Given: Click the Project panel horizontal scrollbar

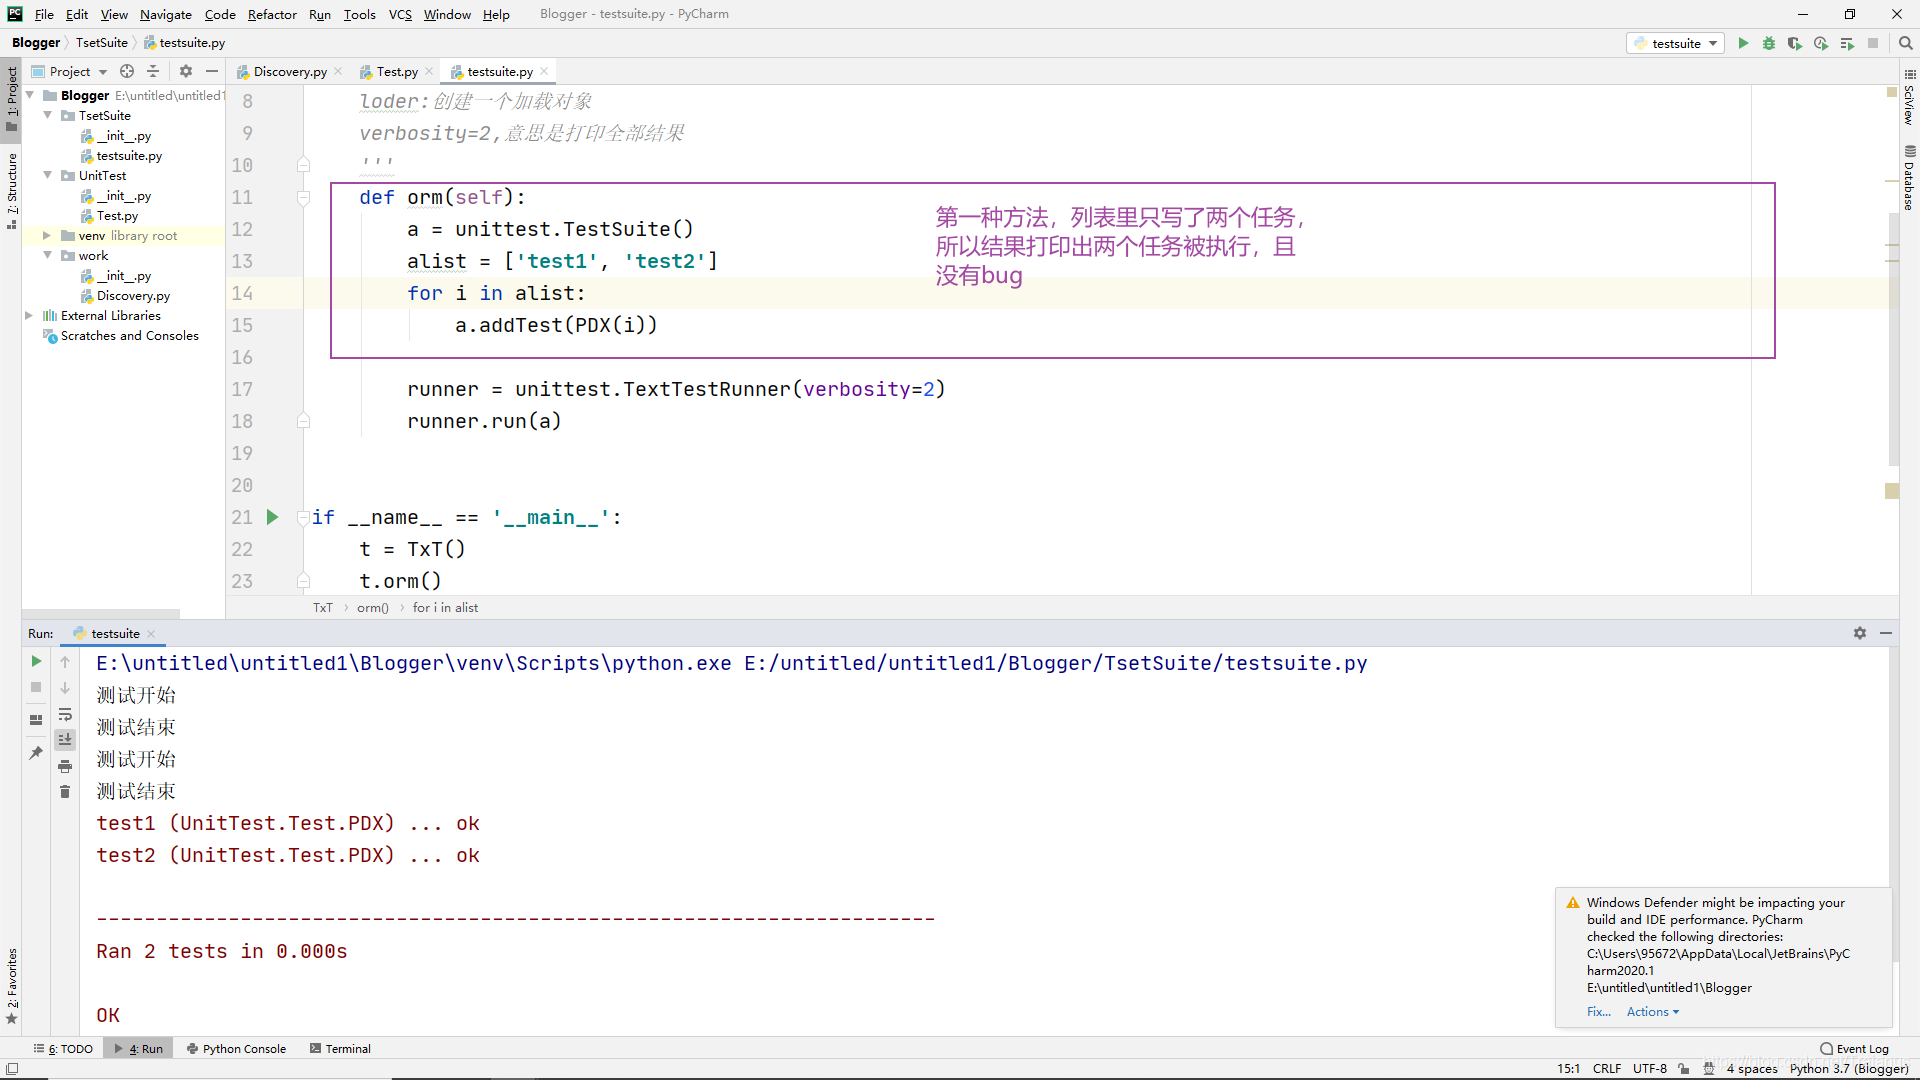Looking at the screenshot, I should [x=102, y=613].
